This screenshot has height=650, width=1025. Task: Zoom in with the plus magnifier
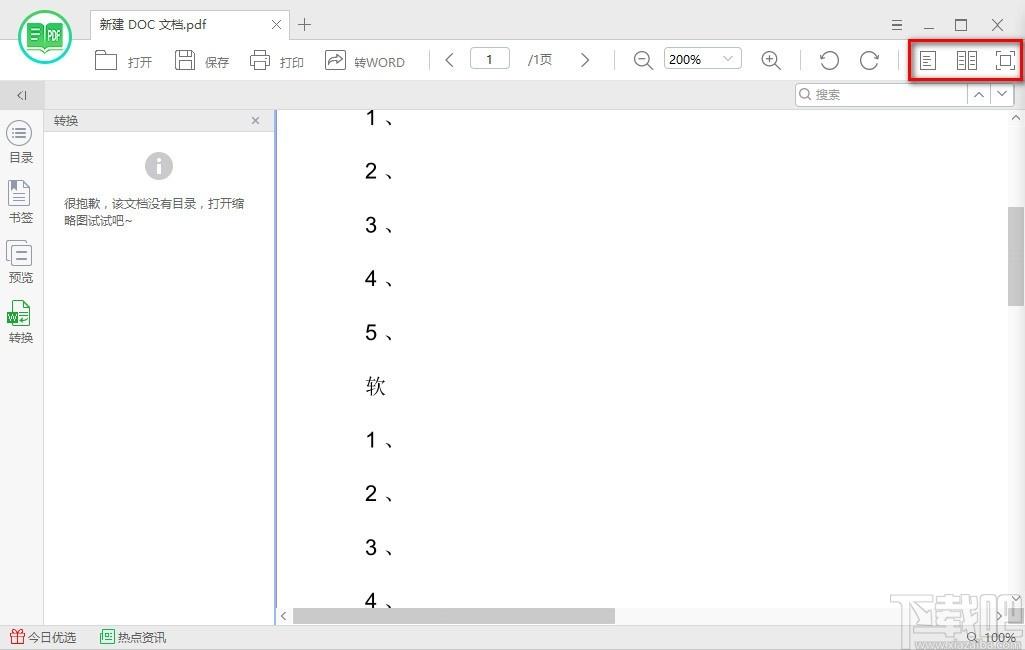tap(771, 60)
